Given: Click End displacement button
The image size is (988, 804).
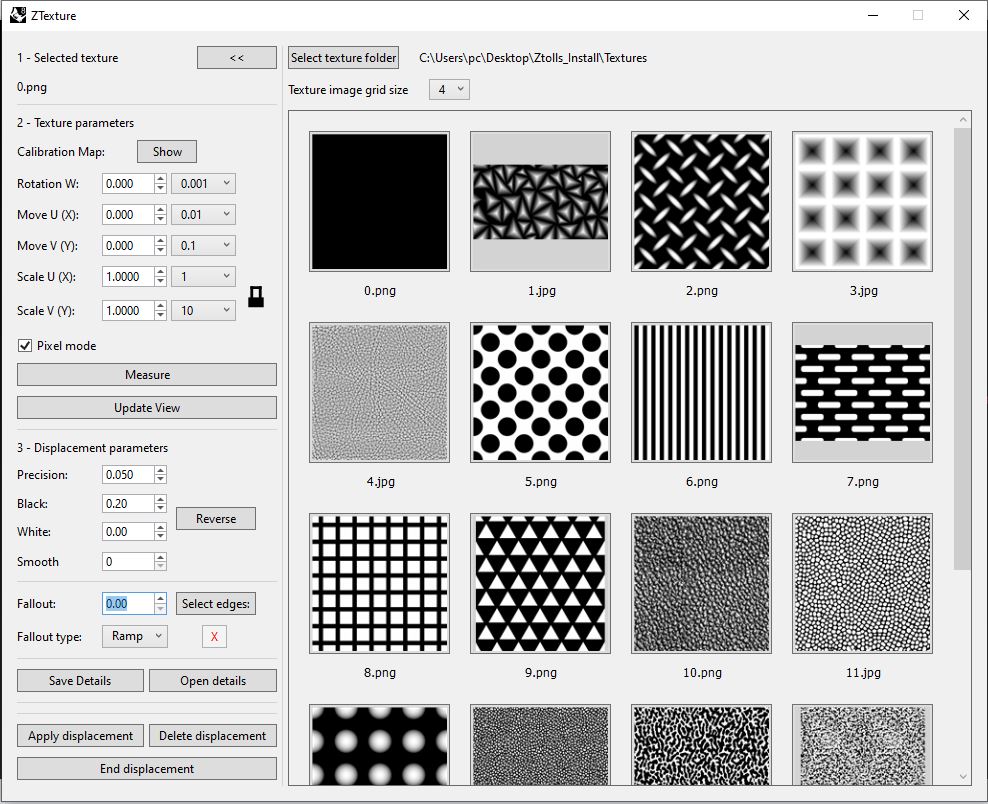Looking at the screenshot, I should [x=147, y=769].
